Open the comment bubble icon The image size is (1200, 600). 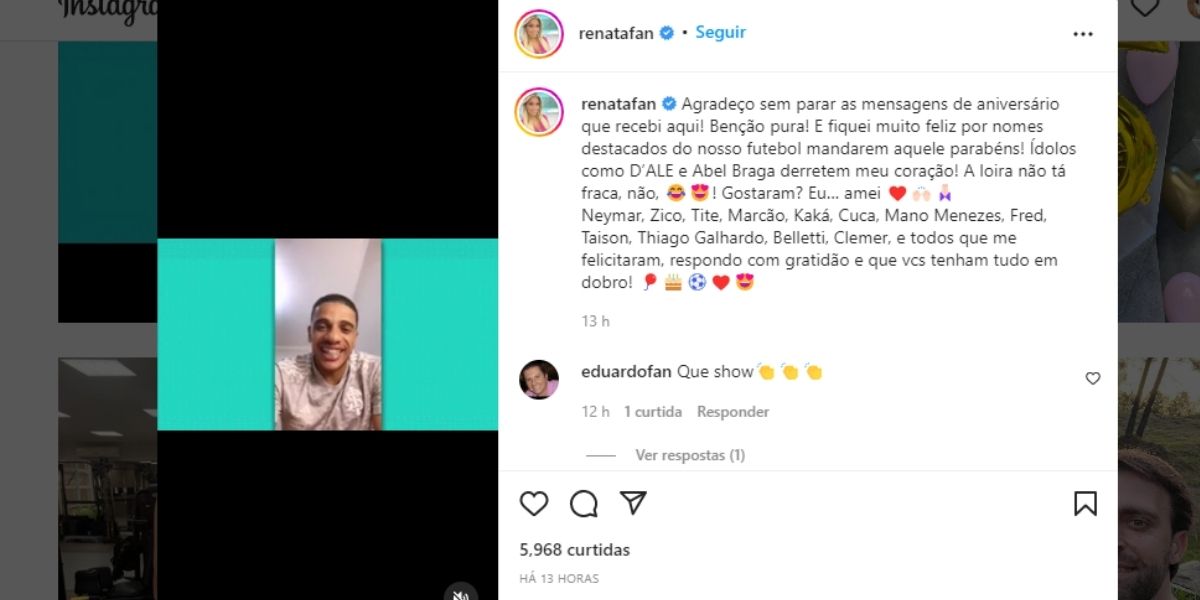584,503
